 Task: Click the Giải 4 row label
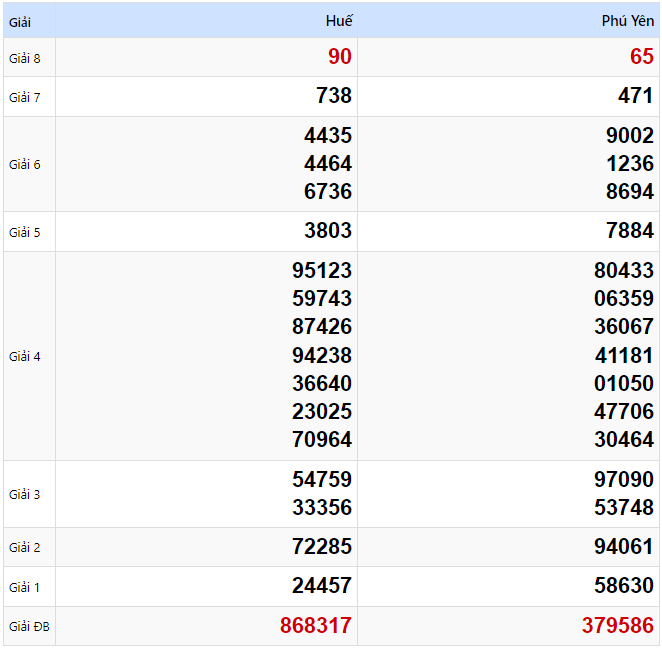(25, 356)
